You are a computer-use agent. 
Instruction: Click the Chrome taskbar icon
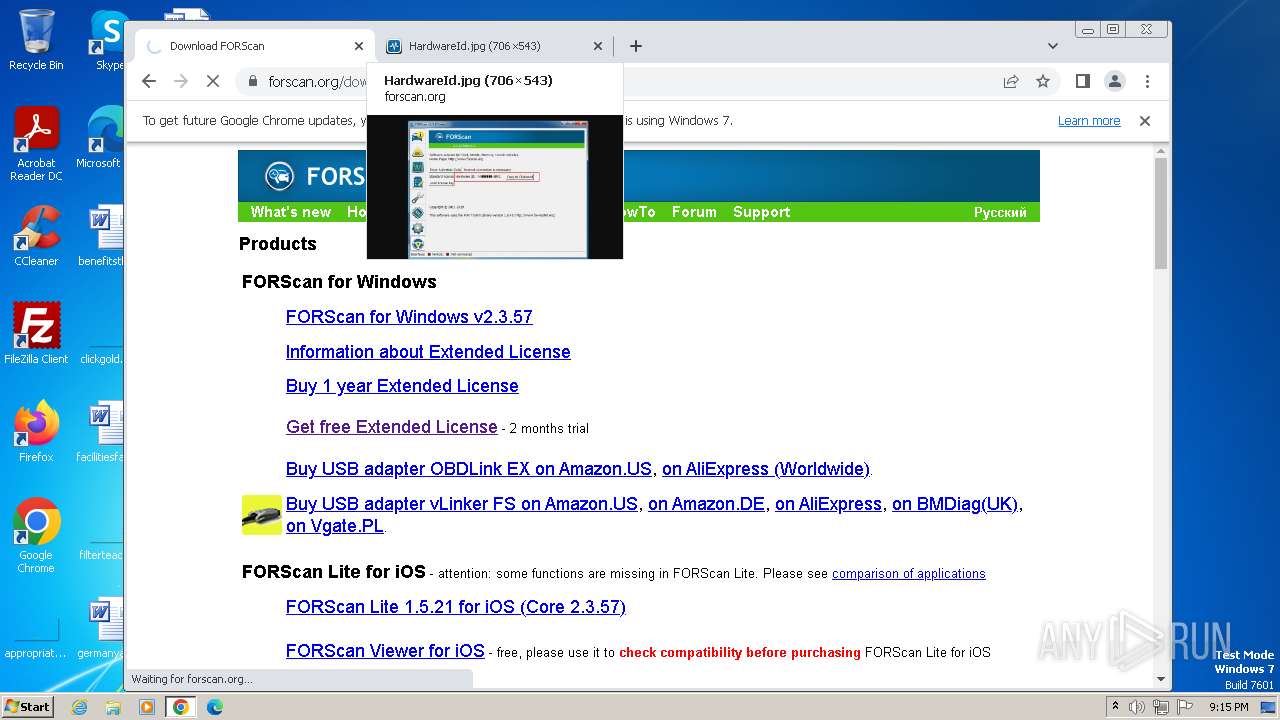pos(181,707)
